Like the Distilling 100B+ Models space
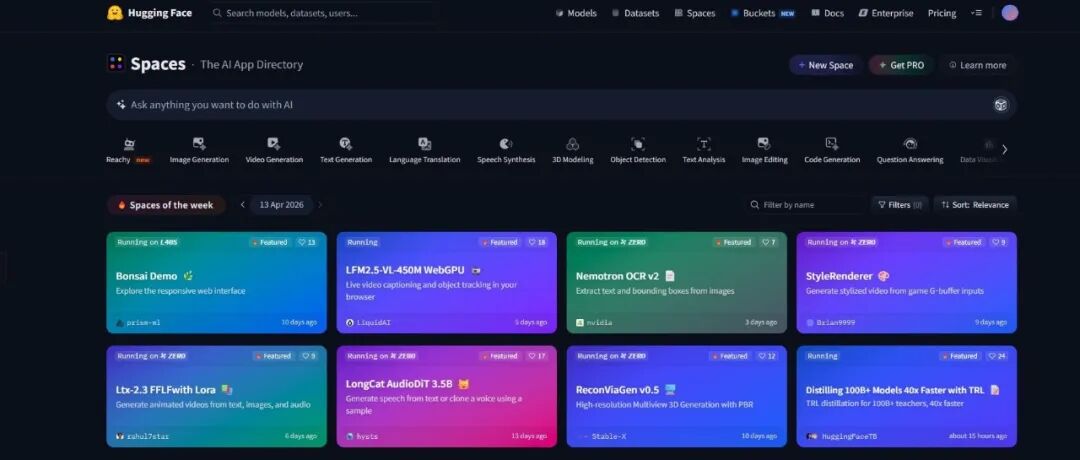 coord(997,356)
